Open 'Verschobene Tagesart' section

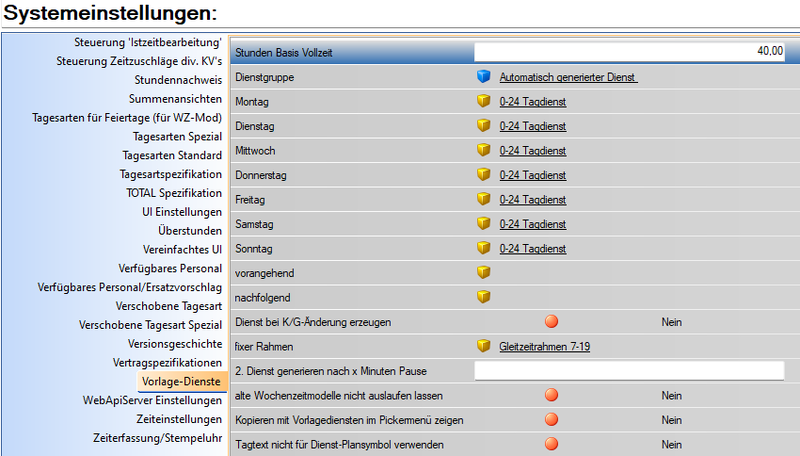pyautogui.click(x=168, y=307)
